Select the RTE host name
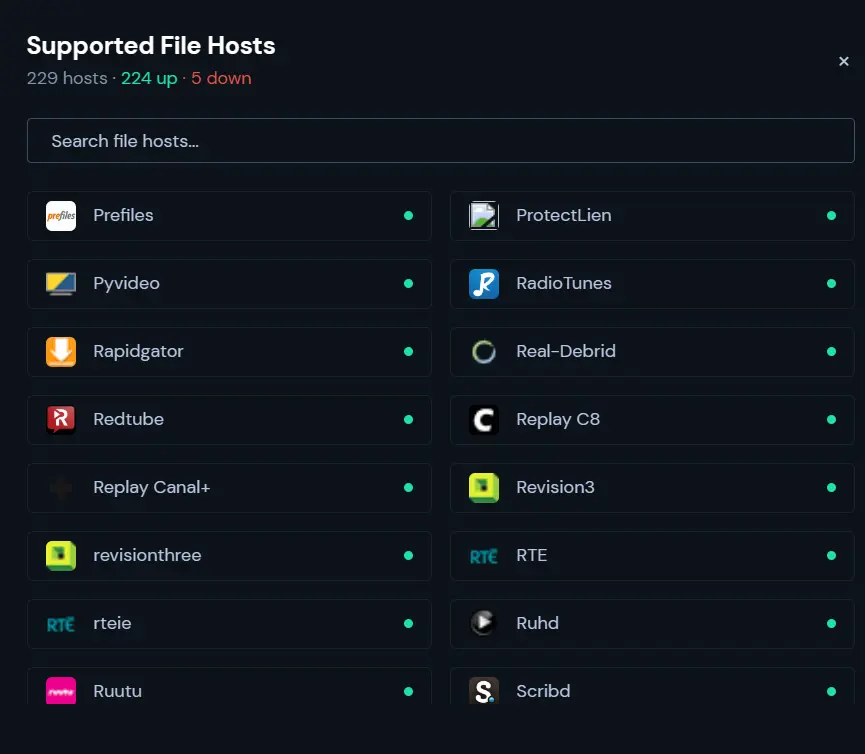The image size is (865, 754). click(x=532, y=555)
